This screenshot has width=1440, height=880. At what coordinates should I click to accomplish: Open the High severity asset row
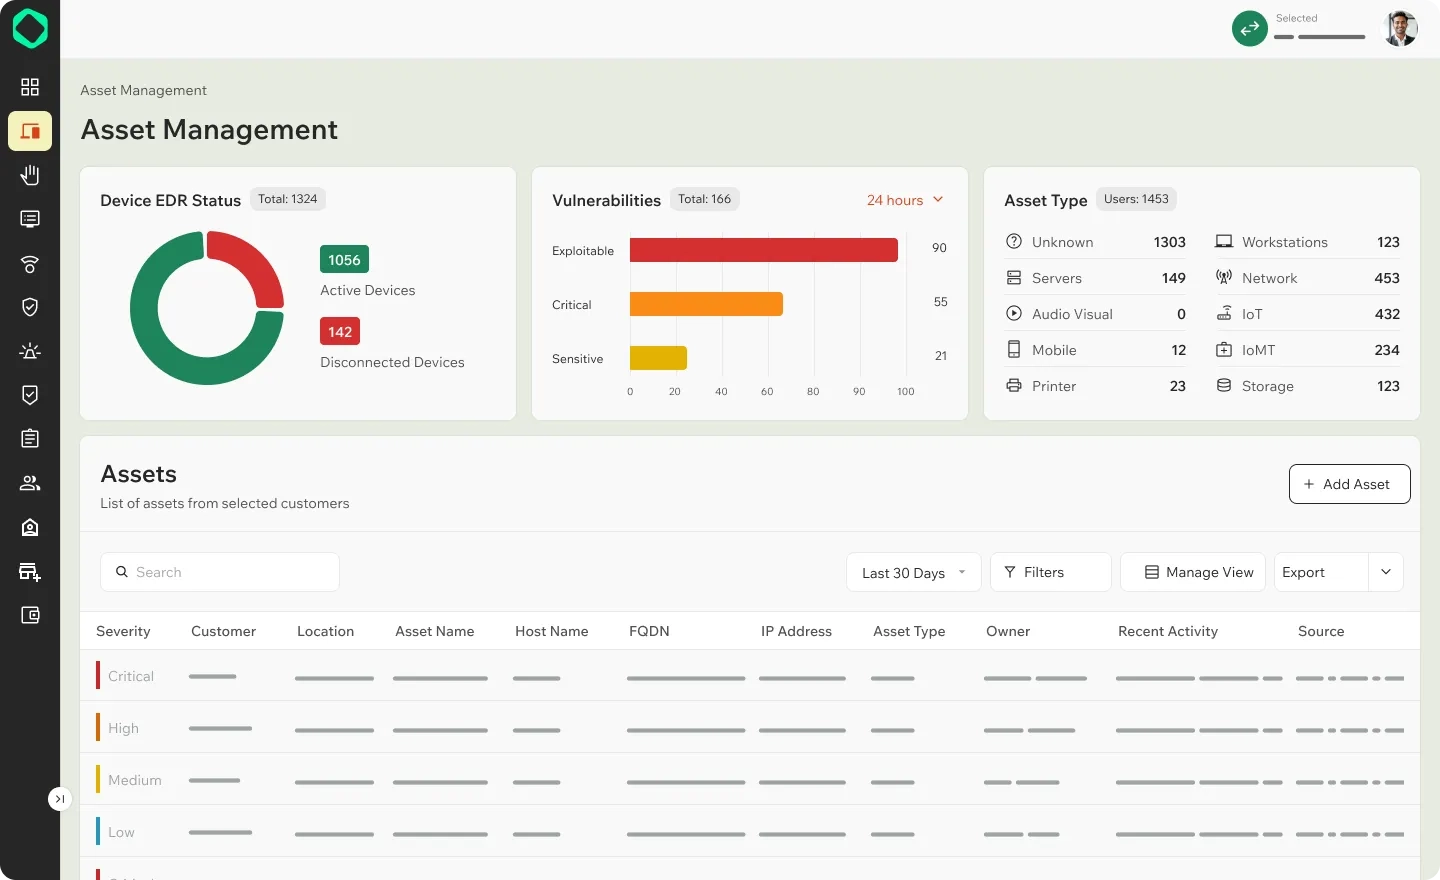(x=750, y=728)
